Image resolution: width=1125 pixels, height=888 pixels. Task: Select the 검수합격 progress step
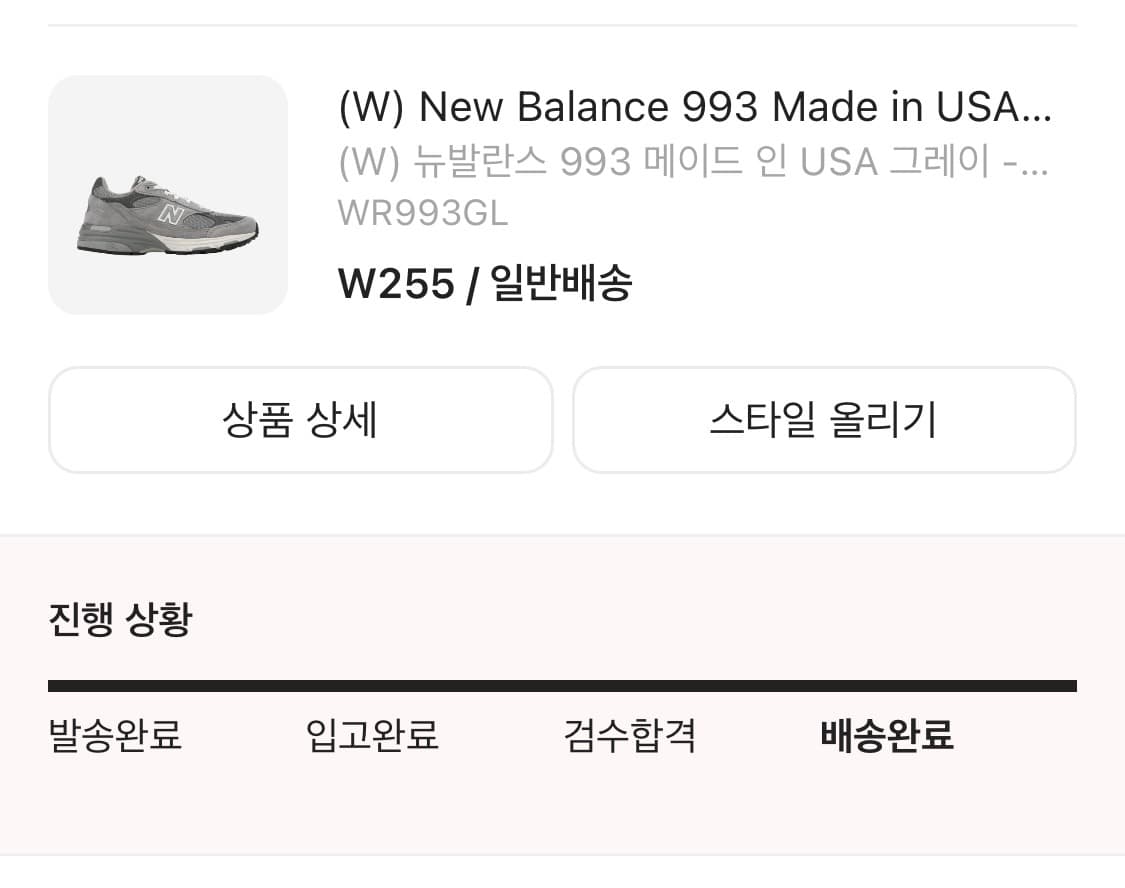630,737
